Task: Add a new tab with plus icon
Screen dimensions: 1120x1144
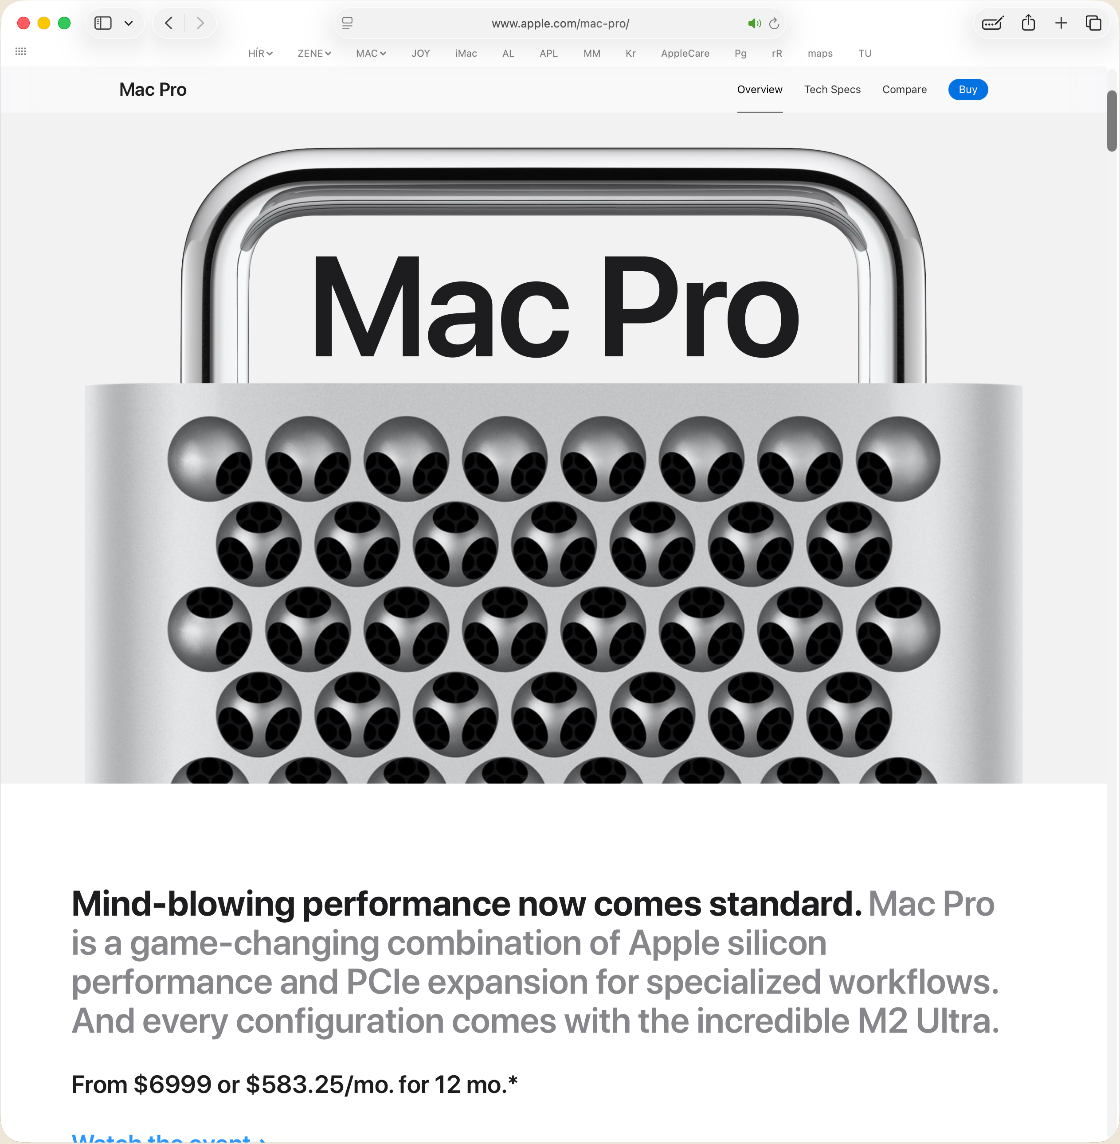Action: (x=1061, y=23)
